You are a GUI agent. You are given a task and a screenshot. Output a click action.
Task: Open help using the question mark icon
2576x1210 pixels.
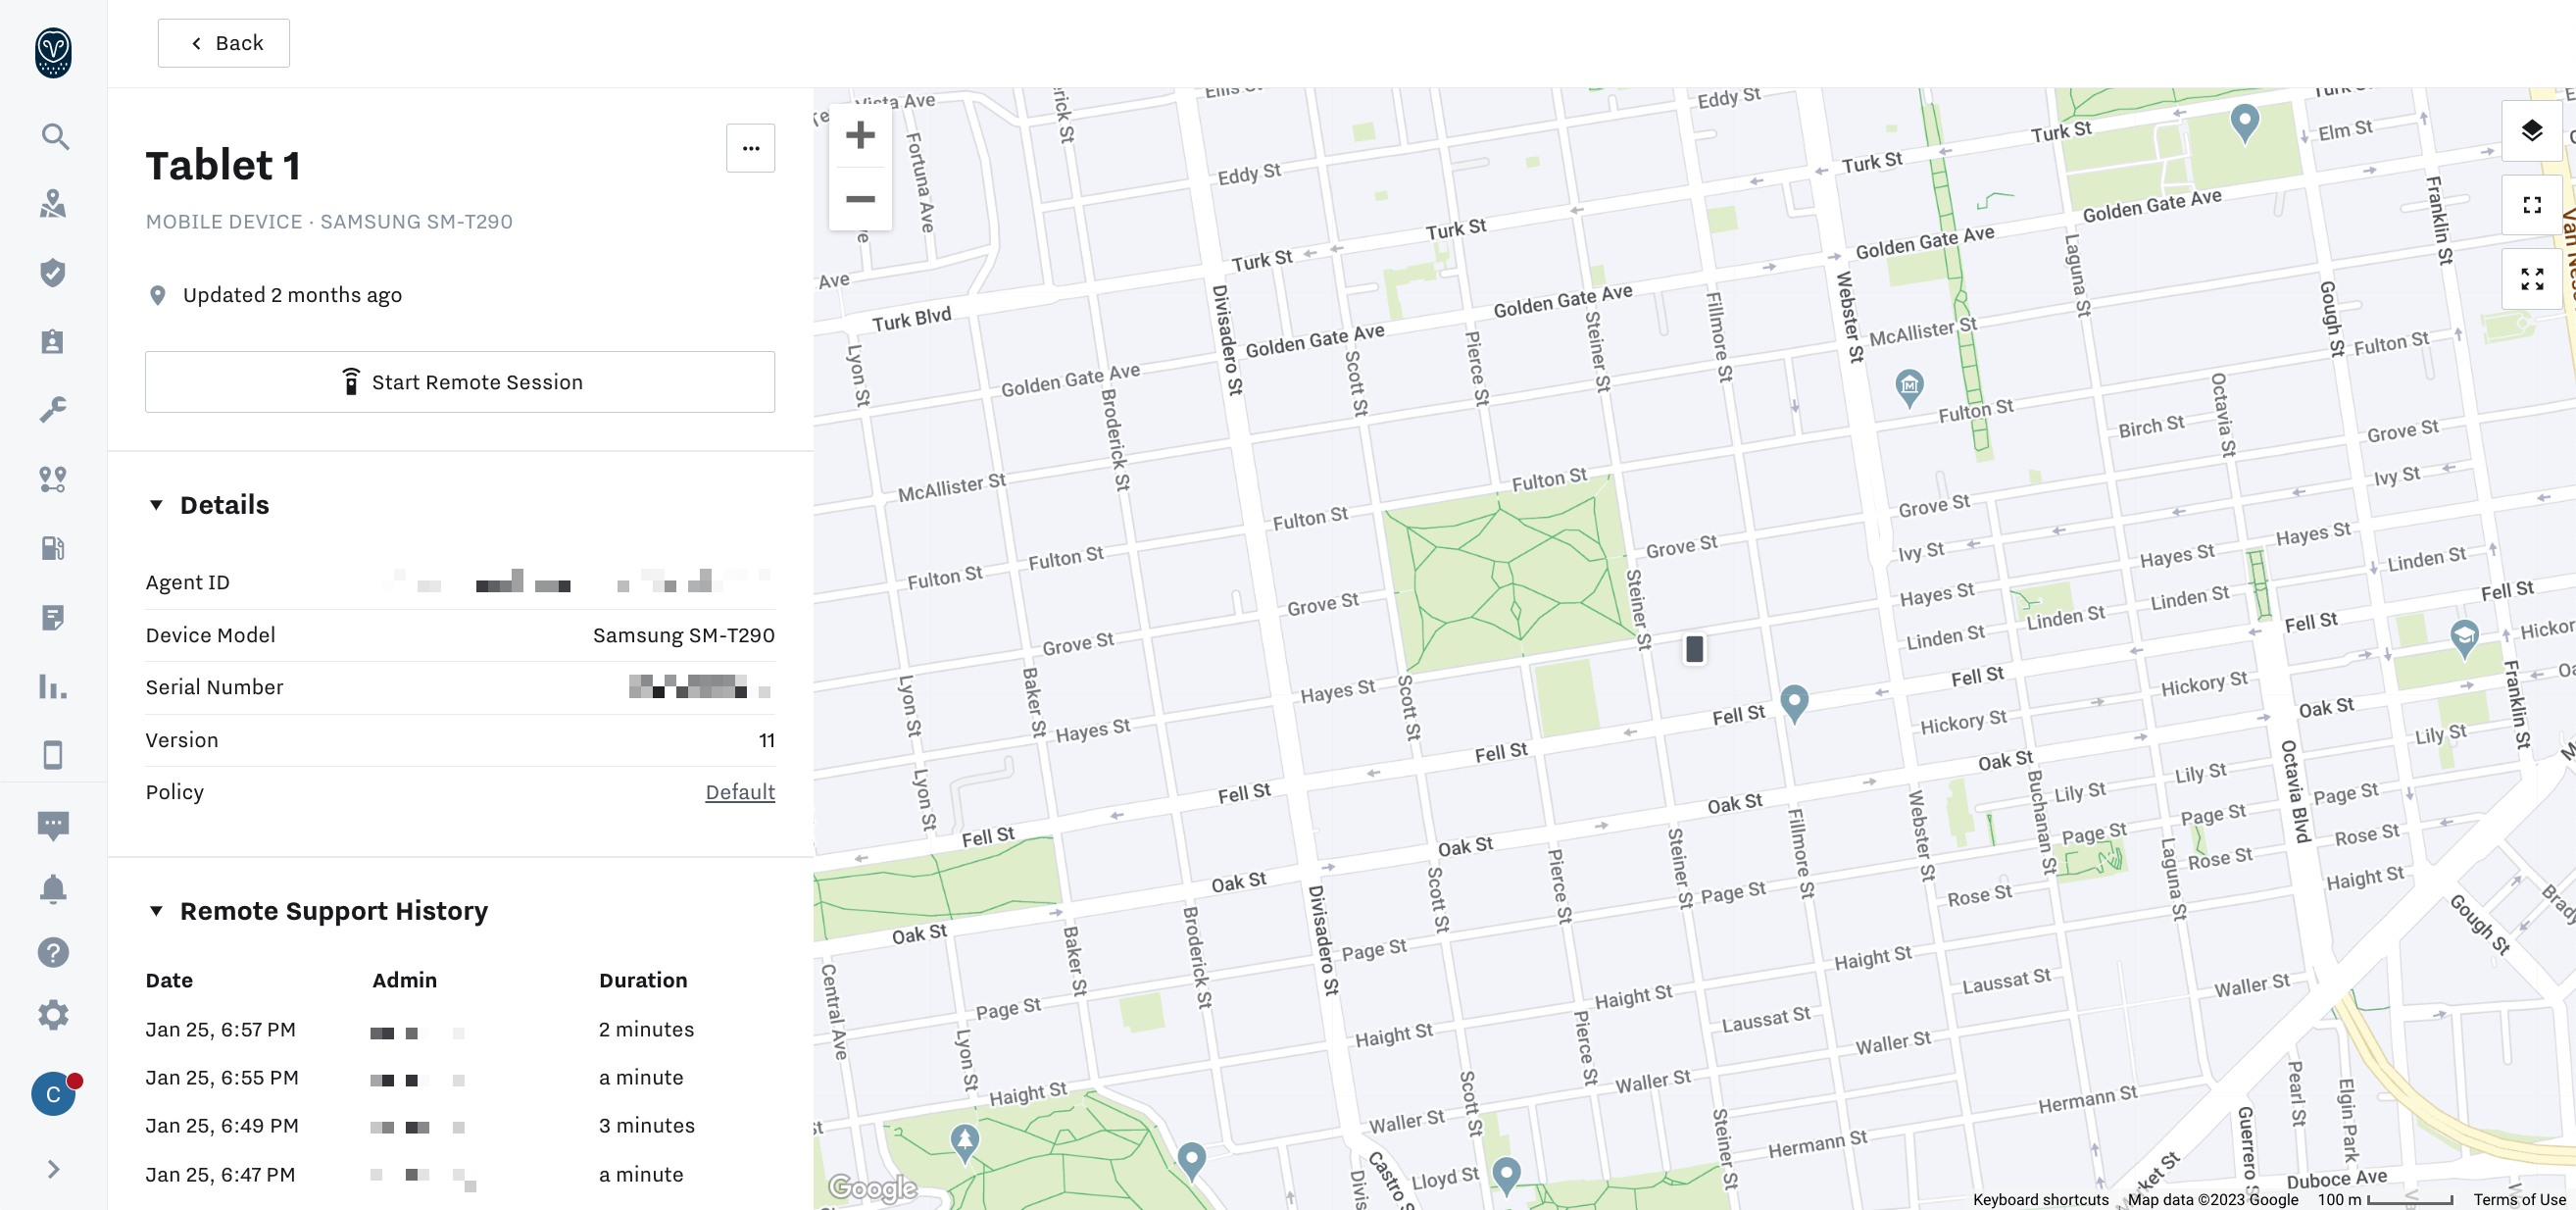point(53,952)
